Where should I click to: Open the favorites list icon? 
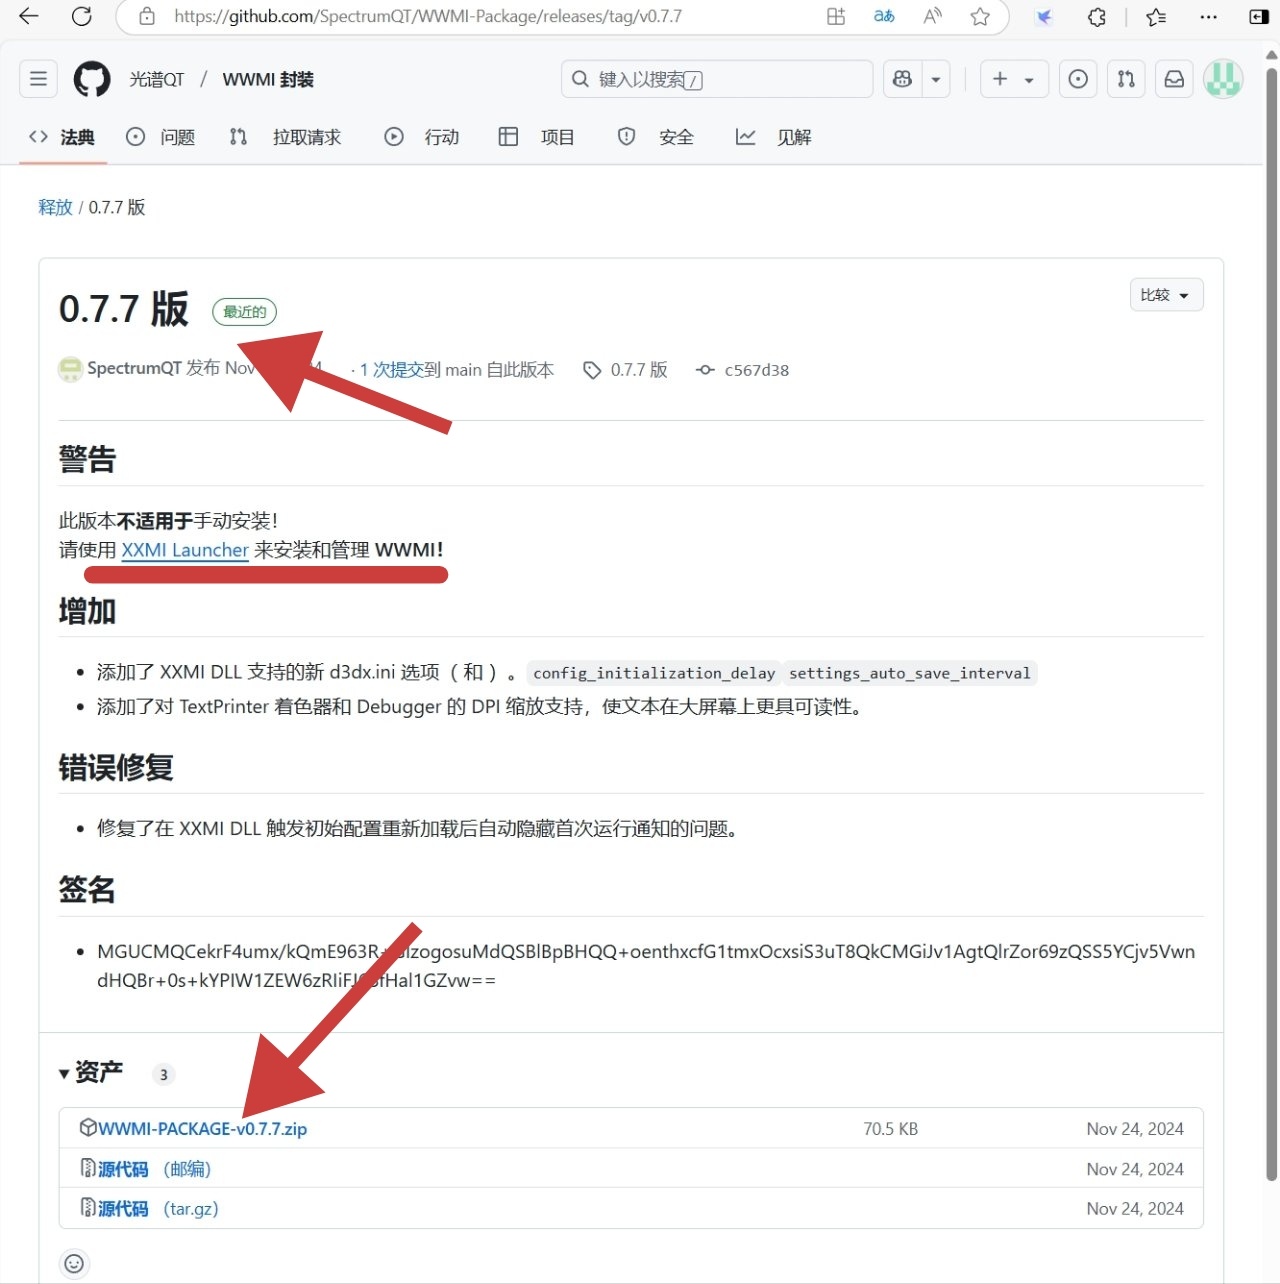point(1156,16)
